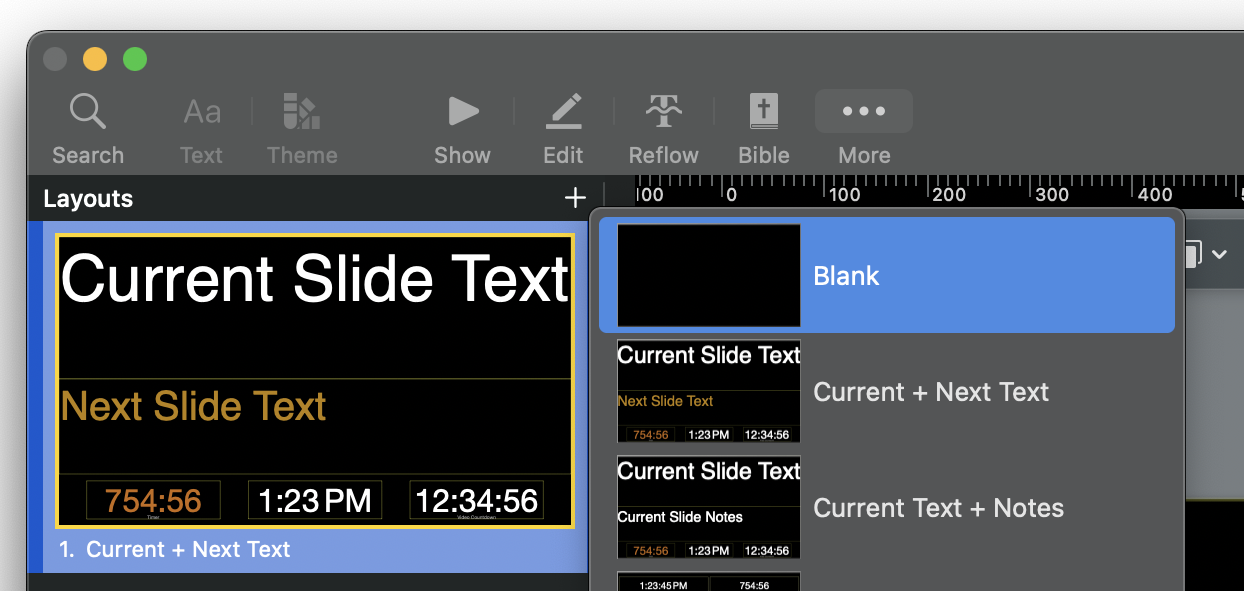This screenshot has width=1244, height=591.
Task: Click the 12:34:56 video countdown in layout
Action: [476, 500]
